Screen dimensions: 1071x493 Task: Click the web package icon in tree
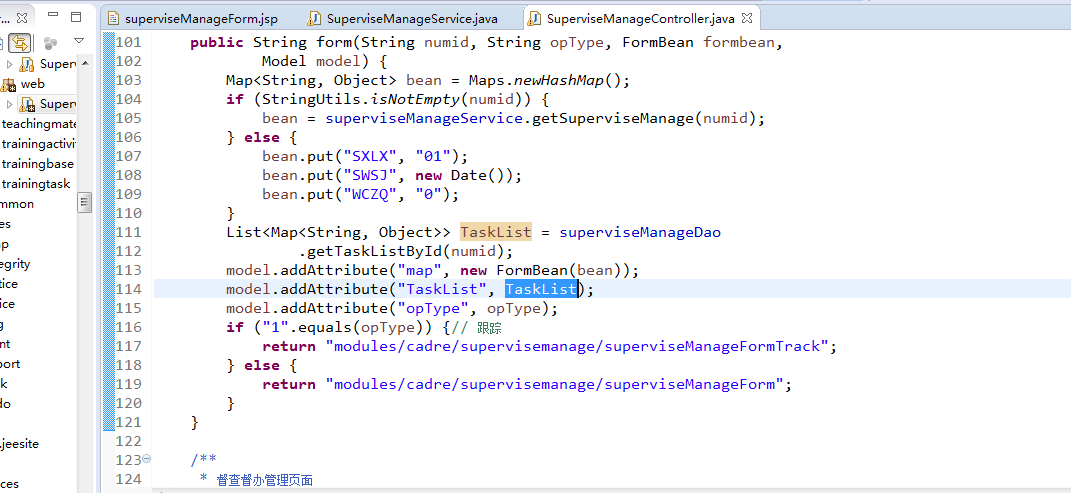coord(9,84)
